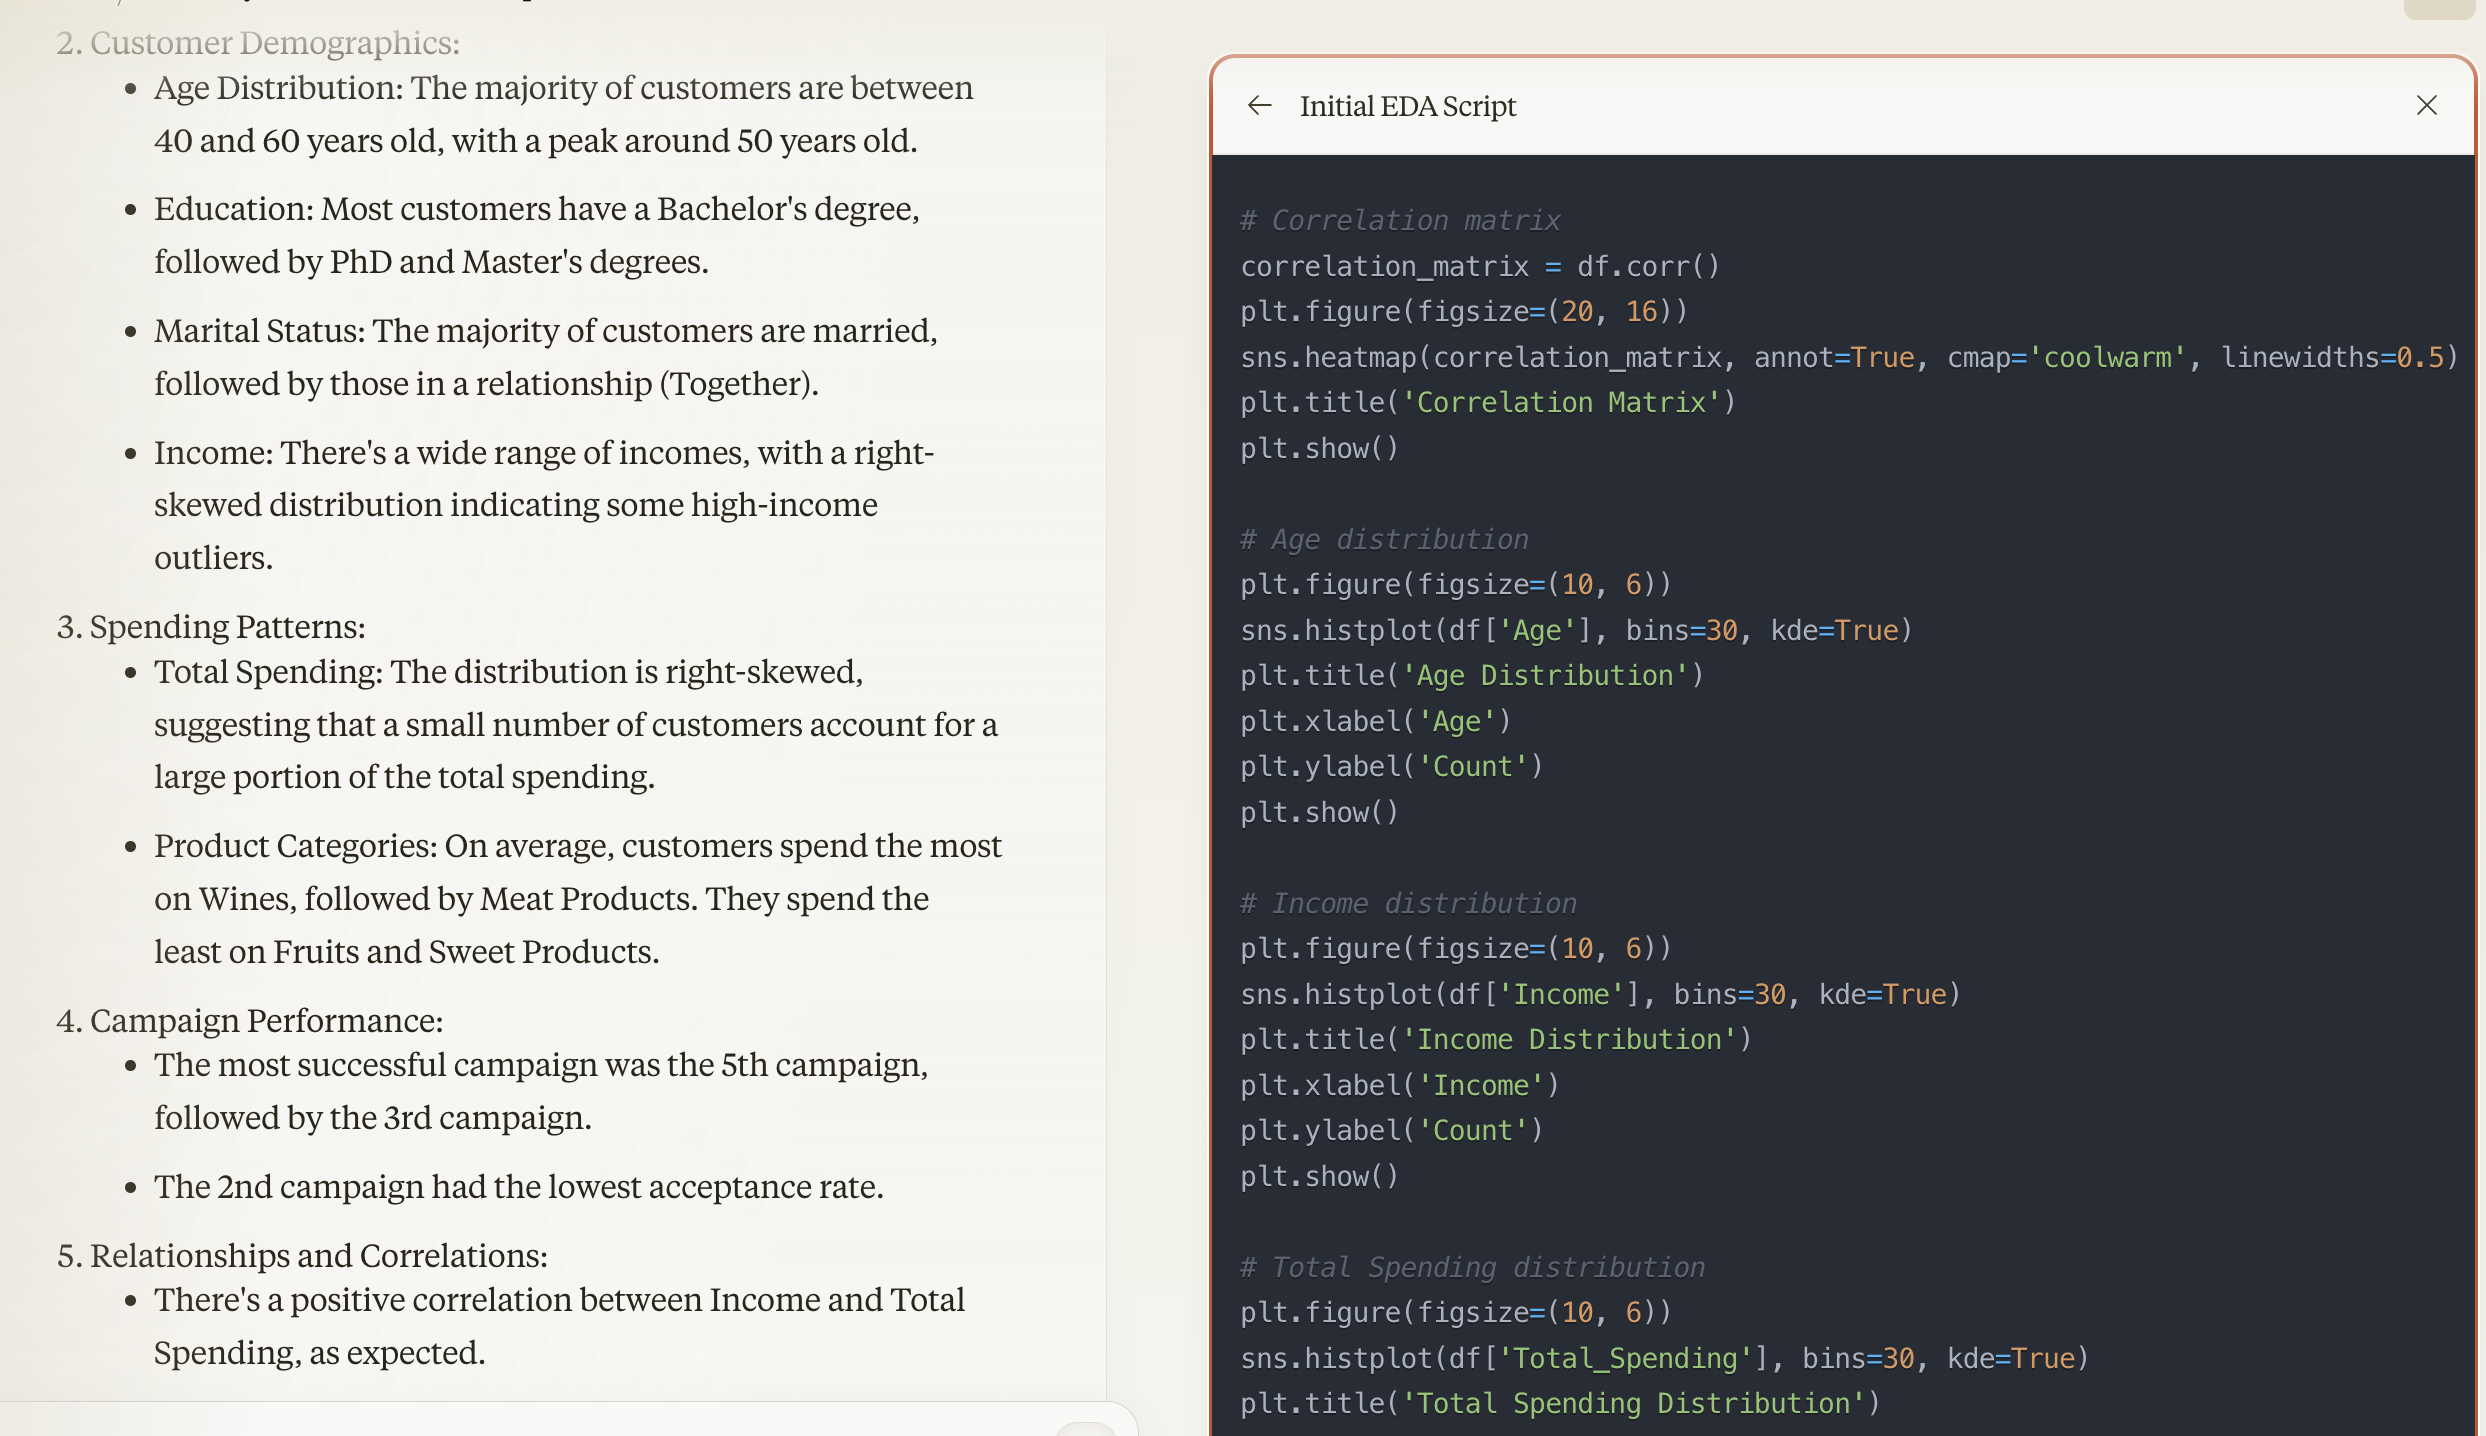The height and width of the screenshot is (1436, 2486).
Task: Click the '# Age distribution' comment line
Action: point(1384,539)
